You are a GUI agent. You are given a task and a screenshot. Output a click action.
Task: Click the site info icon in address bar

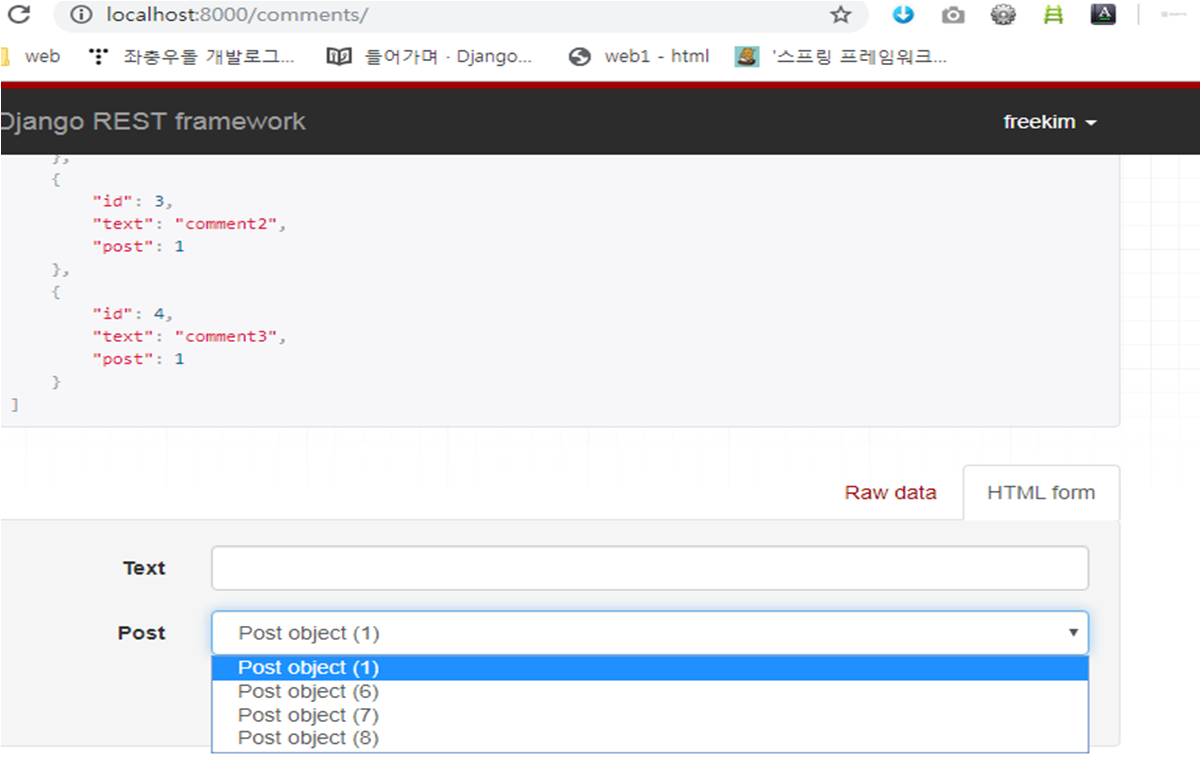81,15
